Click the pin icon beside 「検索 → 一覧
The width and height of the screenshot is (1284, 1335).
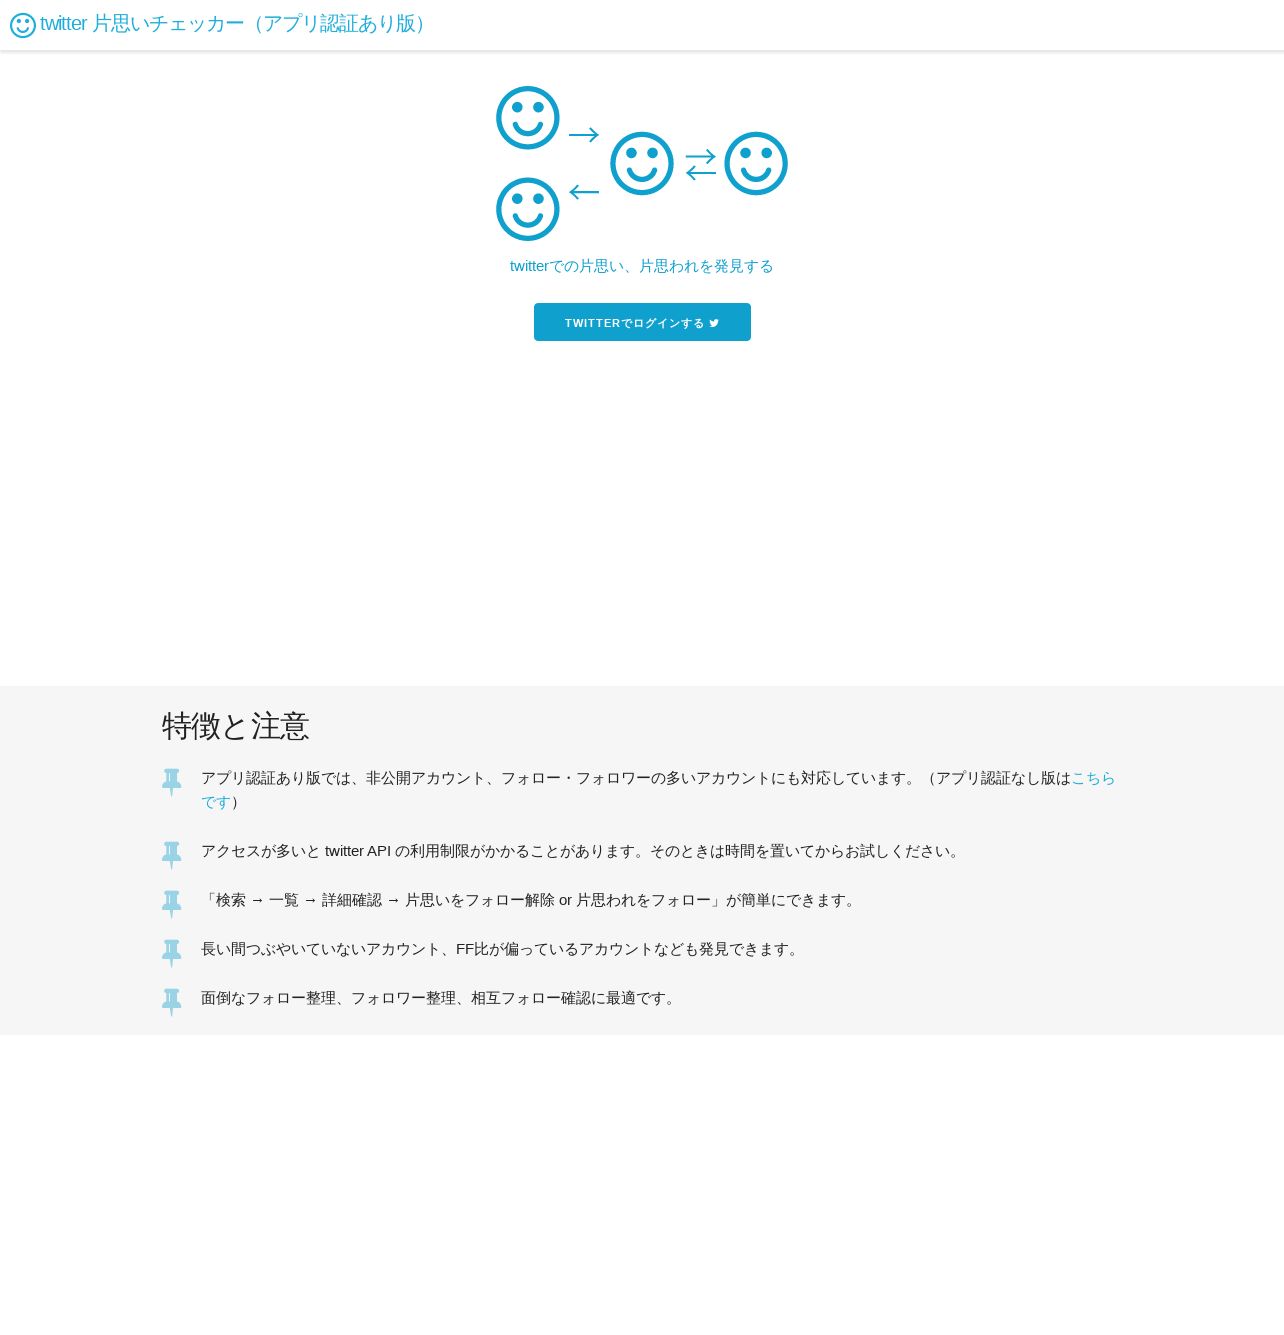(x=172, y=904)
